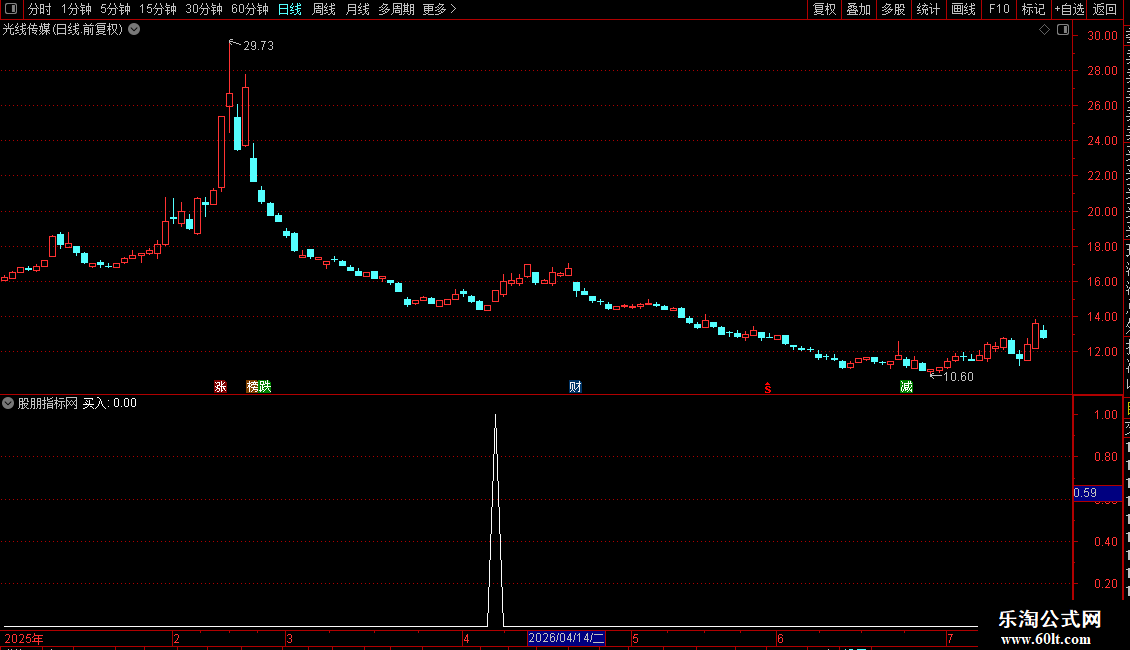Click the buy signal spike peak
Image resolution: width=1130 pixels, height=650 pixels.
tap(495, 417)
